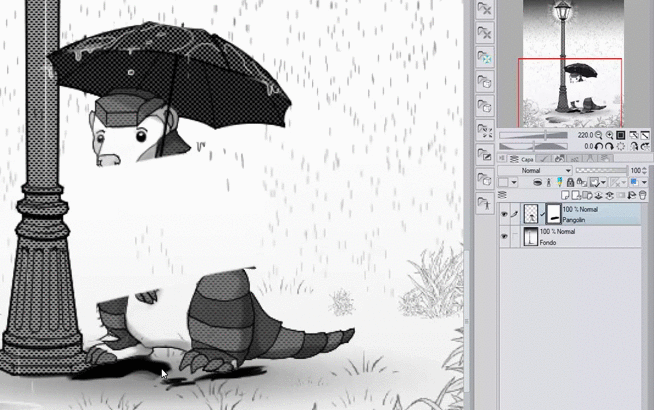This screenshot has width=654, height=410.
Task: Click the layer opacity slider
Action: click(602, 170)
